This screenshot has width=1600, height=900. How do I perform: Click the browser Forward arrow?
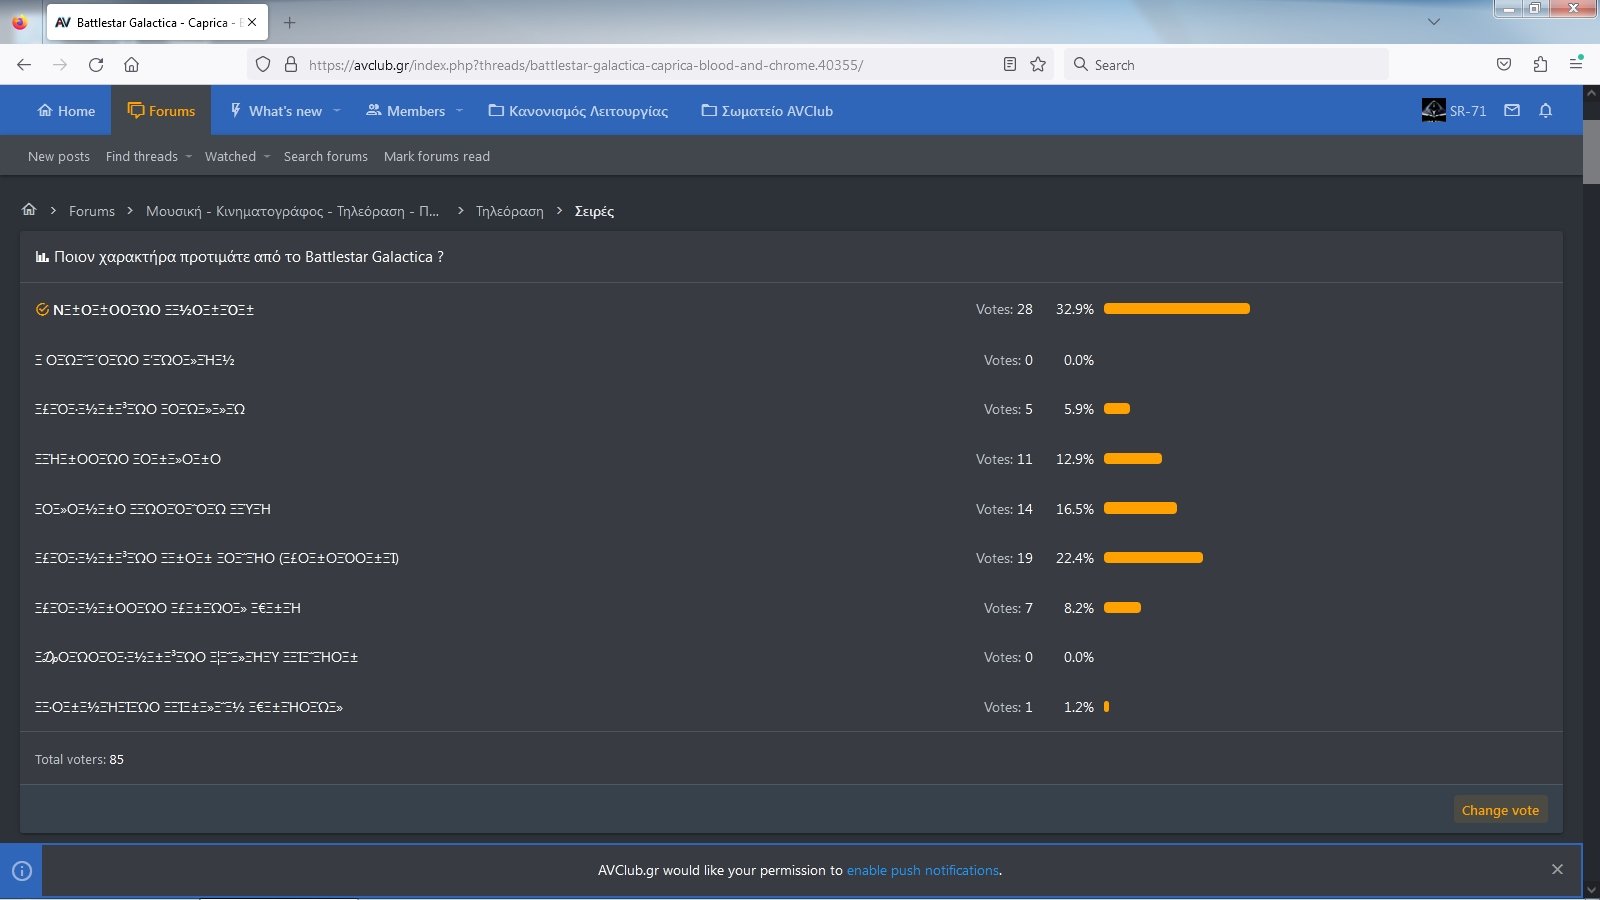[60, 65]
